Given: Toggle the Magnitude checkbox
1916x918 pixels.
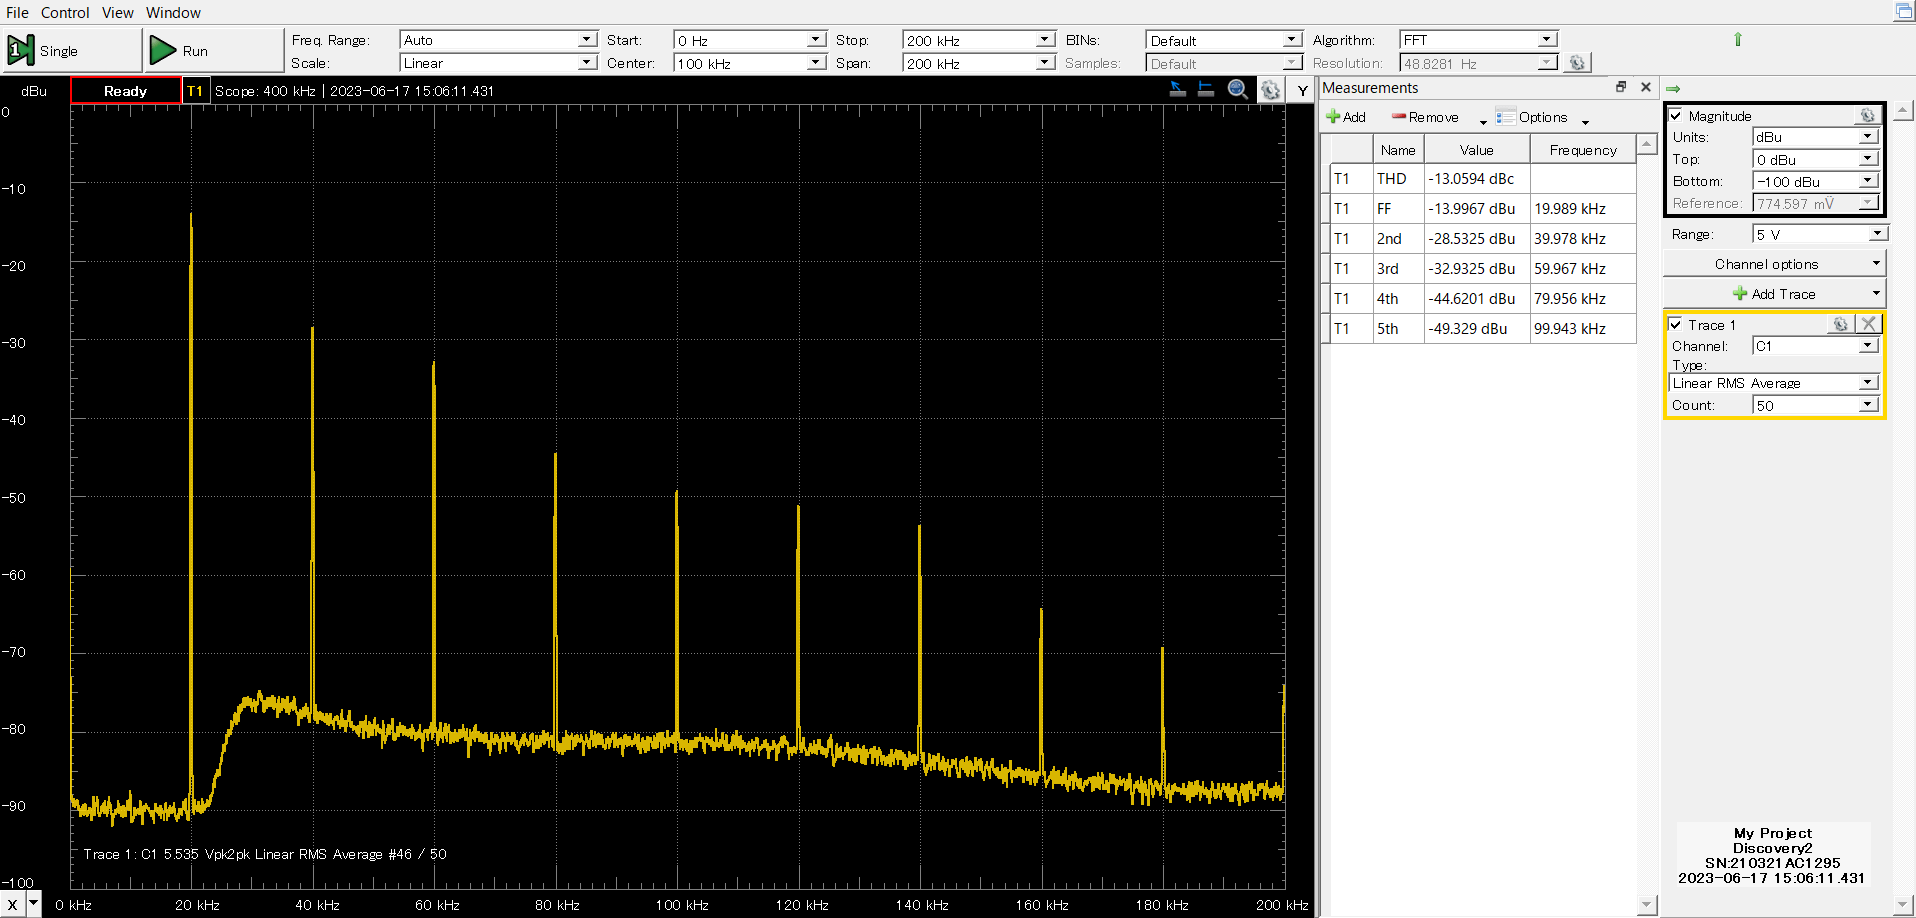Looking at the screenshot, I should coord(1676,116).
